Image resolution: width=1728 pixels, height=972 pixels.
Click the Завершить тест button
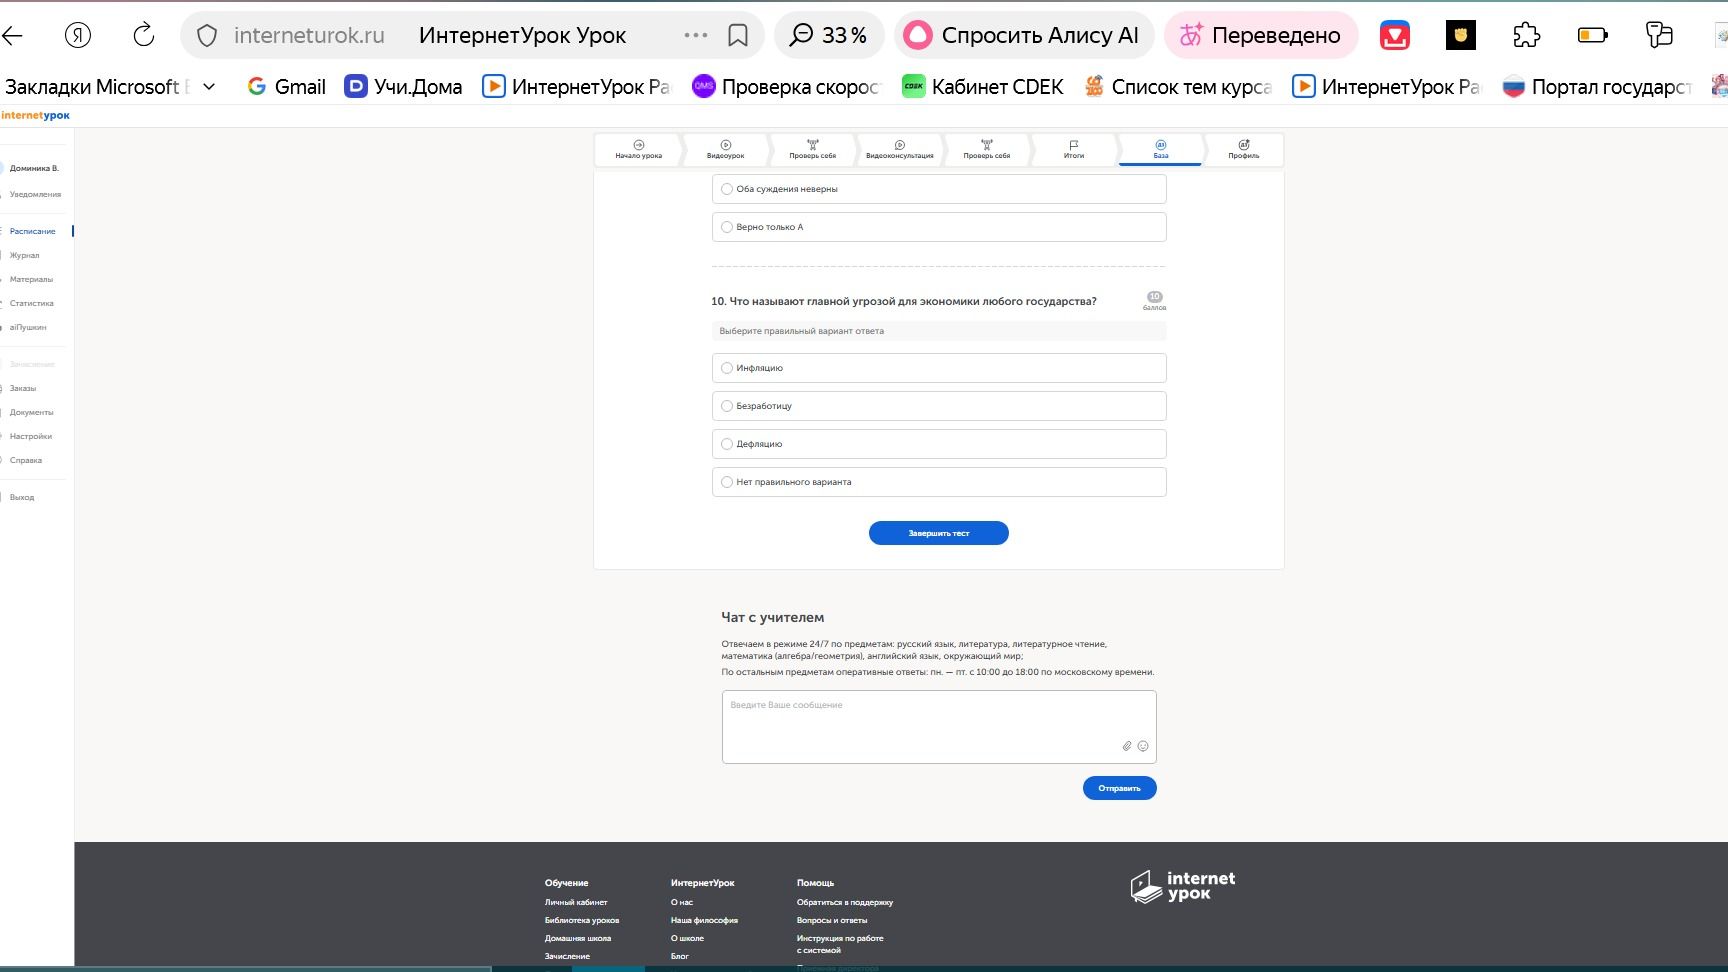938,533
